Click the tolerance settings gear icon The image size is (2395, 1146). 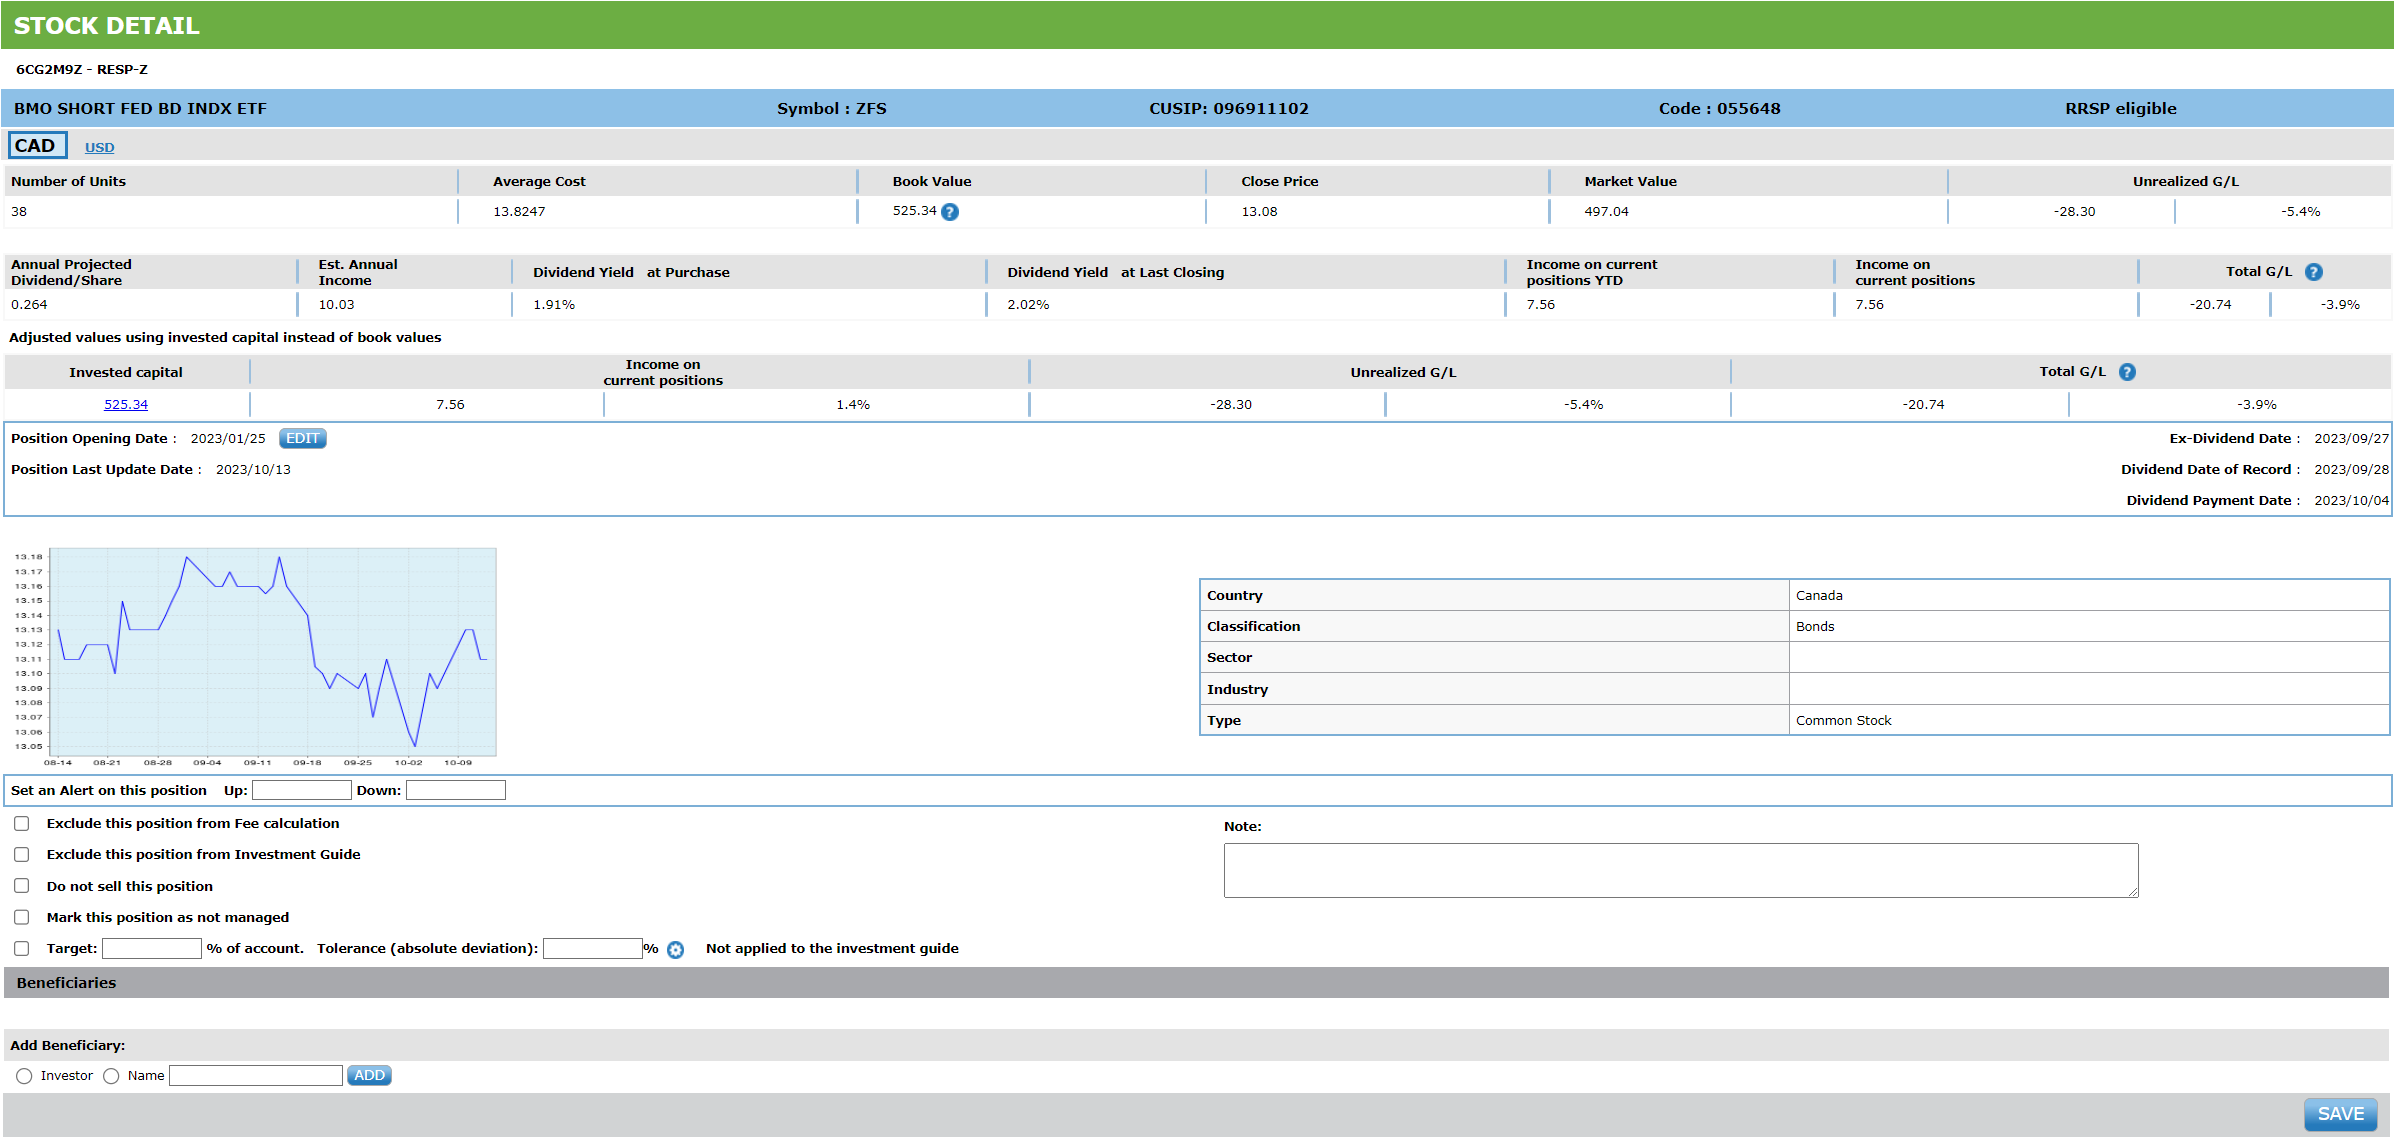coord(676,950)
